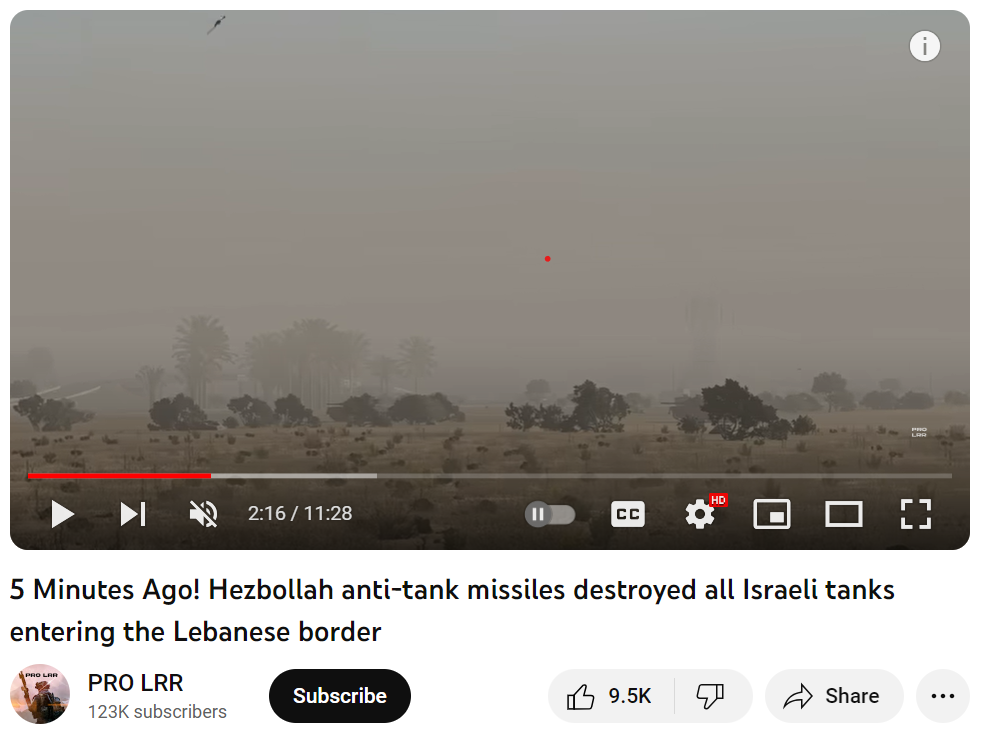The width and height of the screenshot is (985, 732).
Task: Open miniplayer mode
Action: coord(772,514)
